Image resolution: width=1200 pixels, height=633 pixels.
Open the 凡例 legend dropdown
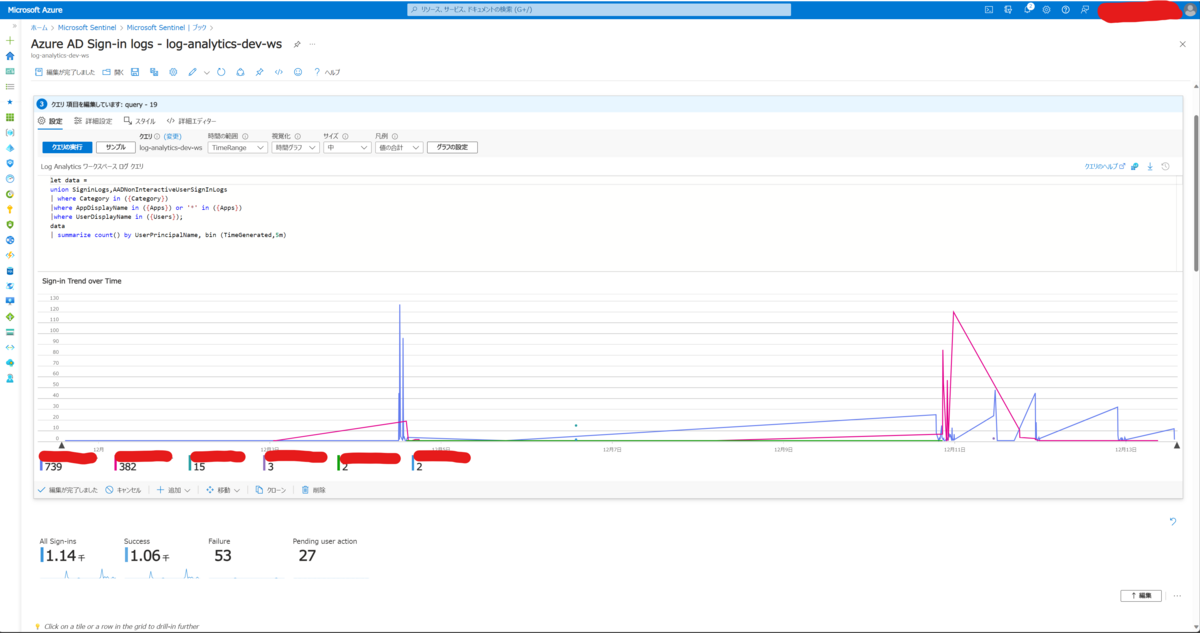point(399,147)
